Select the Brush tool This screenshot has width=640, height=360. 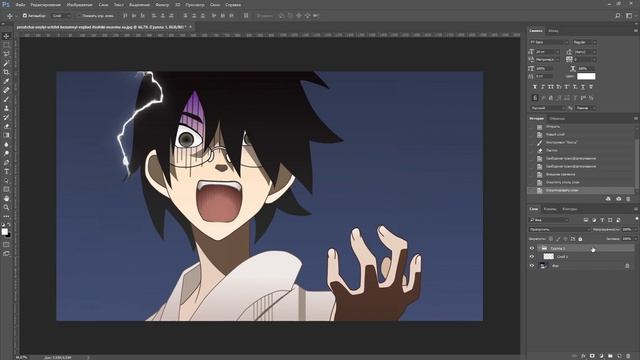pyautogui.click(x=6, y=99)
